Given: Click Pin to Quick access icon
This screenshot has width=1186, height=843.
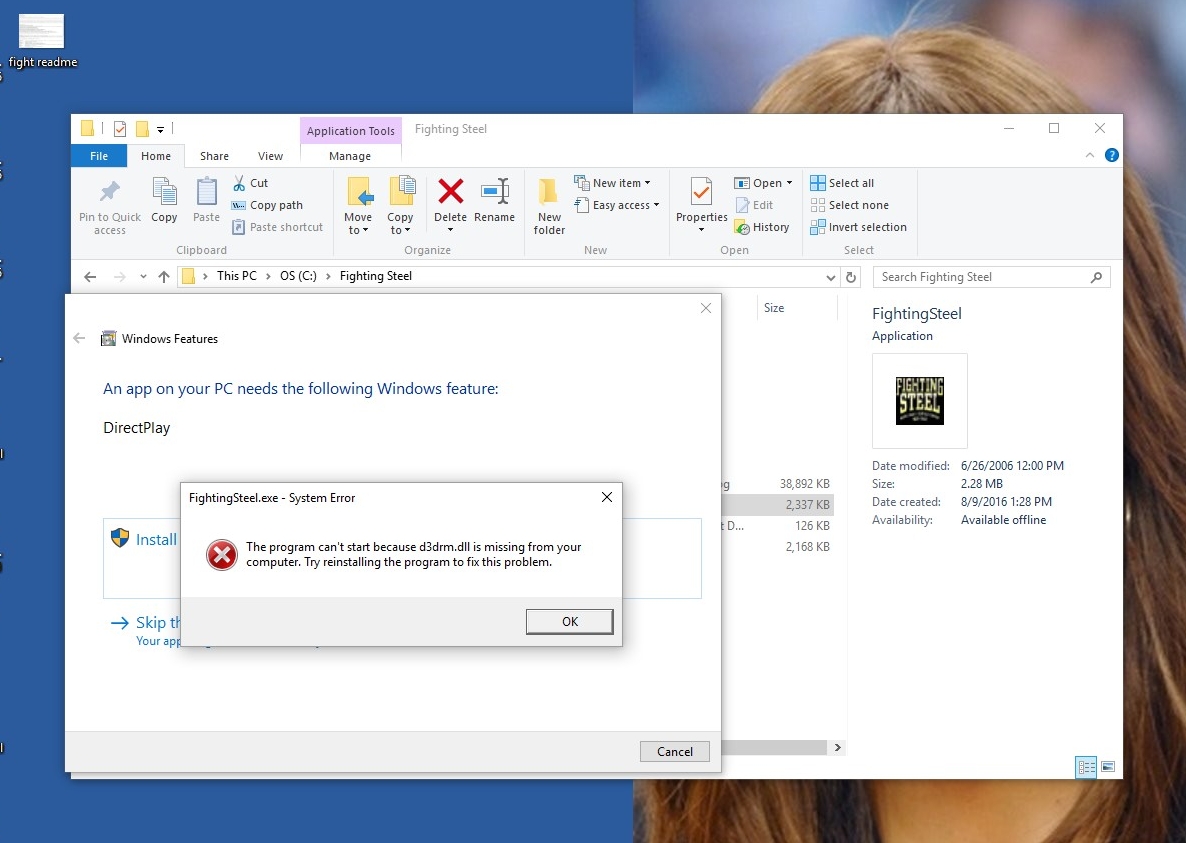Looking at the screenshot, I should click(x=110, y=193).
